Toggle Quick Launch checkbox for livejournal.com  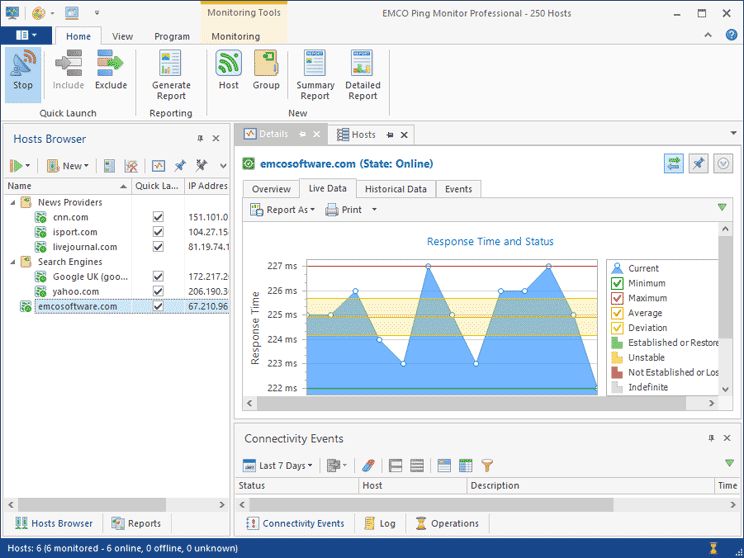pyautogui.click(x=158, y=247)
